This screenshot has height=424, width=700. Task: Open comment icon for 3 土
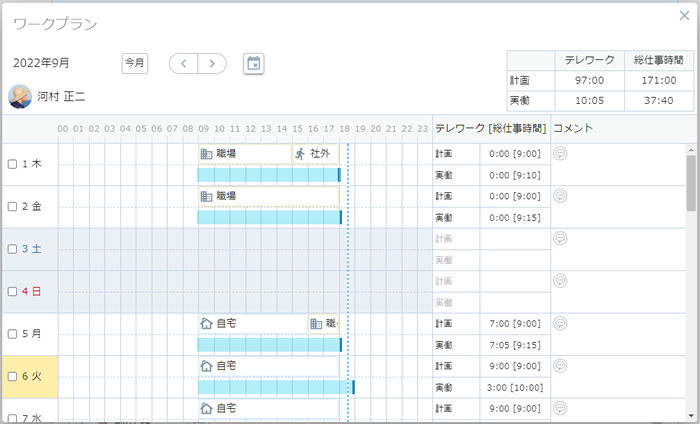560,238
